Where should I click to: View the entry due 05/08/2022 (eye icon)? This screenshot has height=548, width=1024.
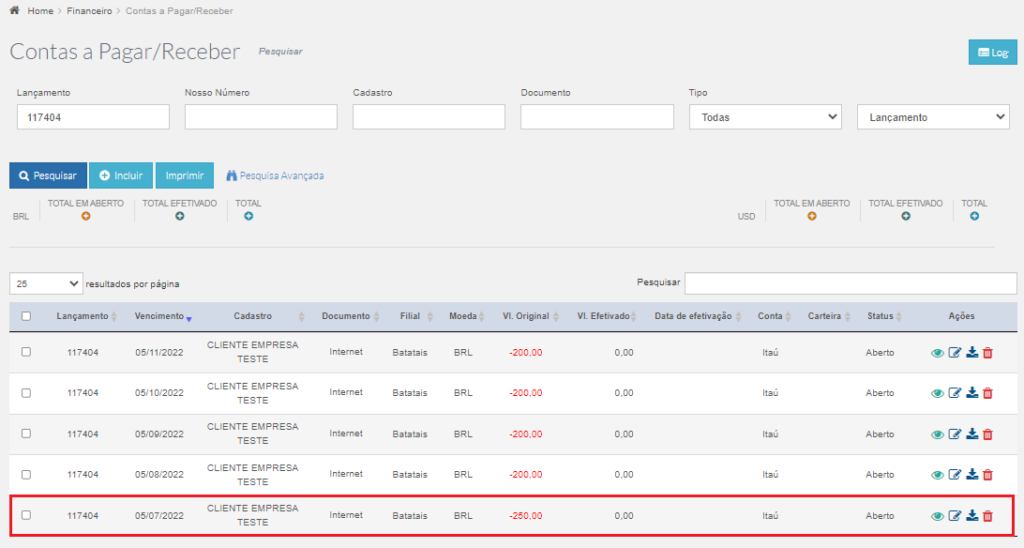point(937,475)
